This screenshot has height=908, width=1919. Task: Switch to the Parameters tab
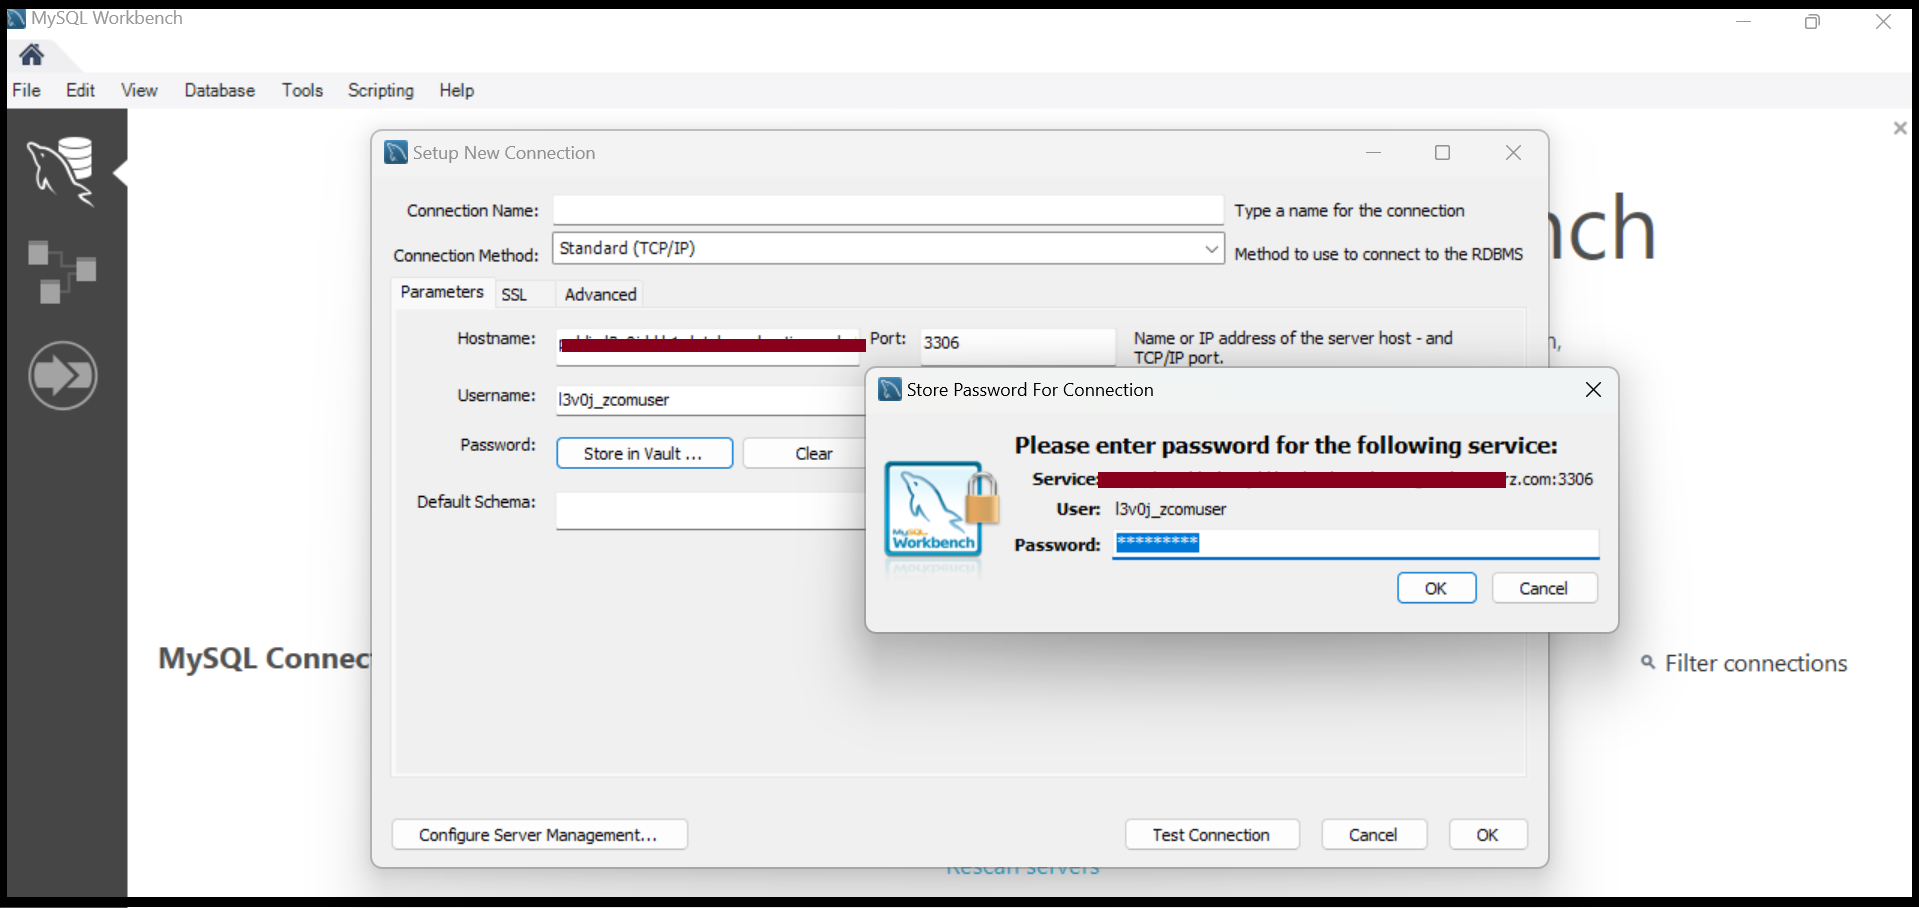pos(442,292)
